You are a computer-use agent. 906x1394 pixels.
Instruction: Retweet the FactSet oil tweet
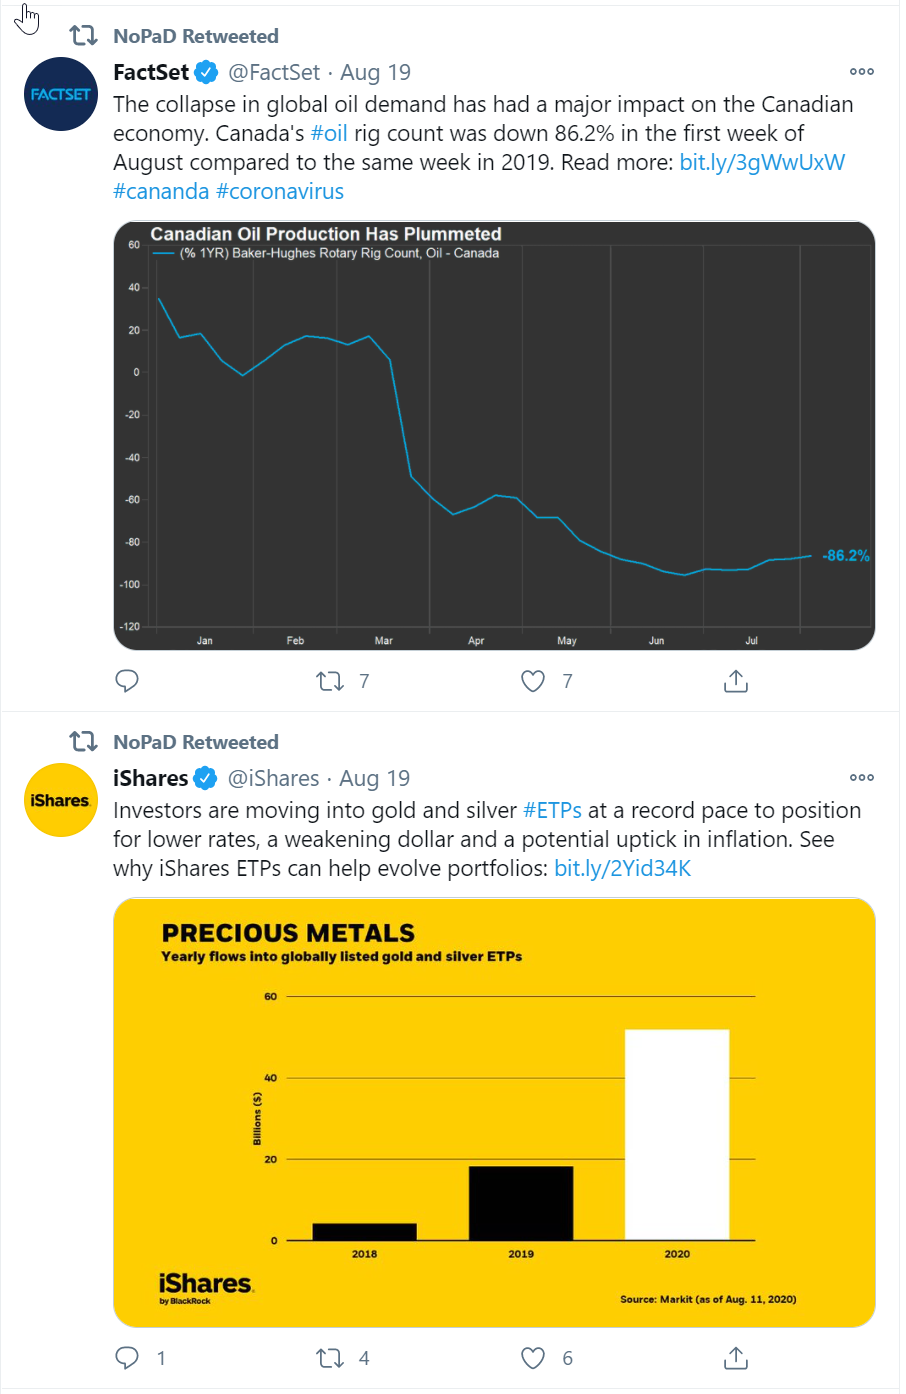pyautogui.click(x=329, y=681)
